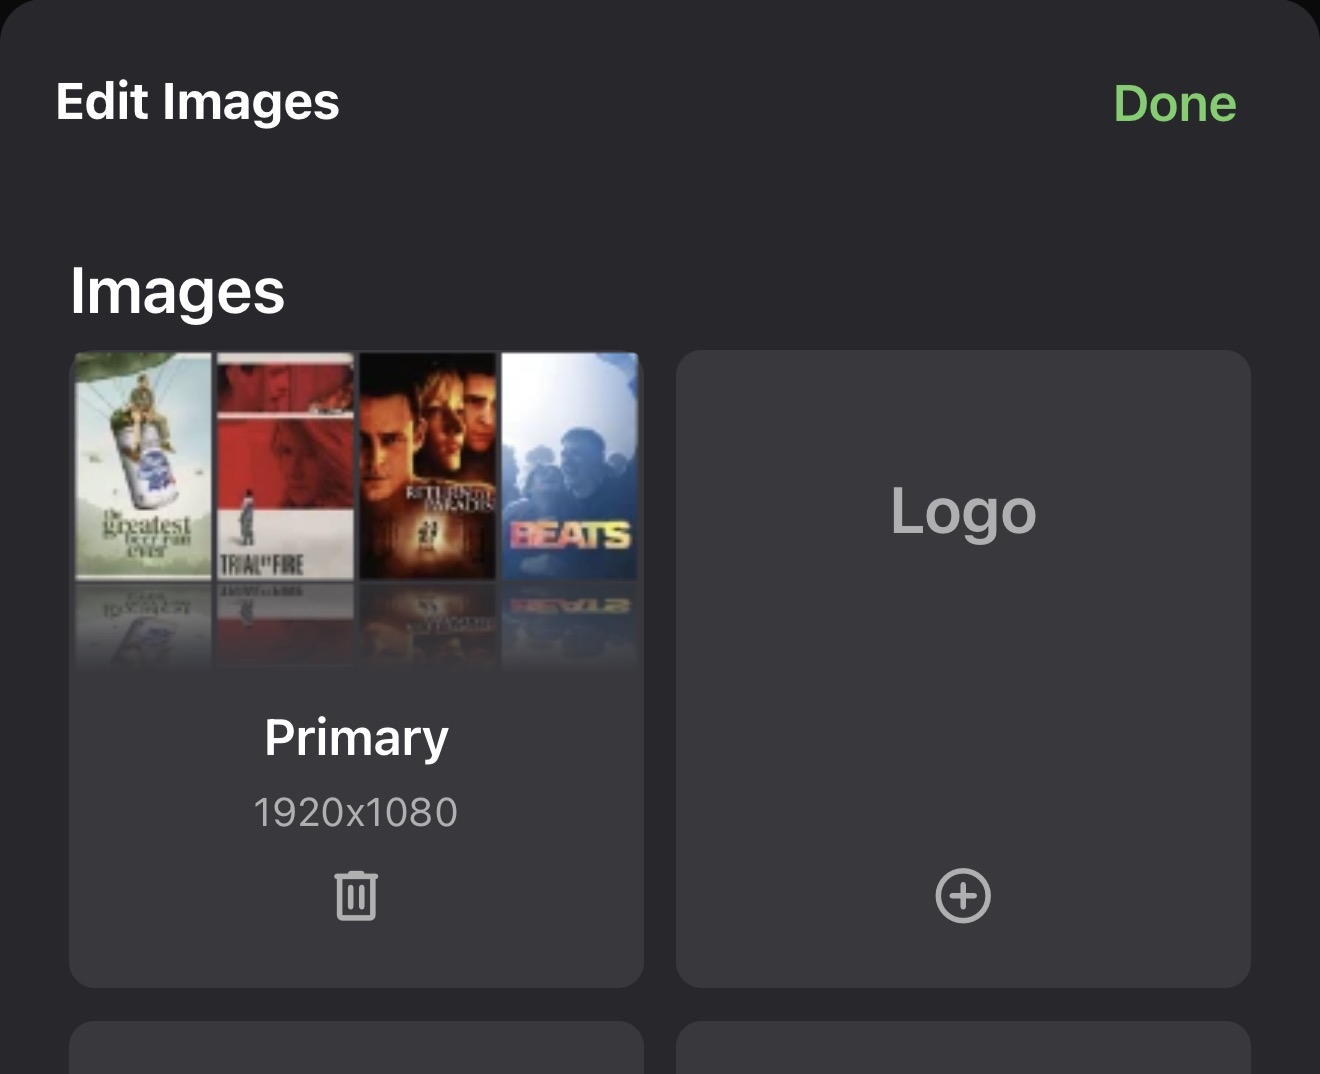Image resolution: width=1320 pixels, height=1074 pixels.
Task: Open the partially visible bottom-left image card
Action: pyautogui.click(x=356, y=1048)
